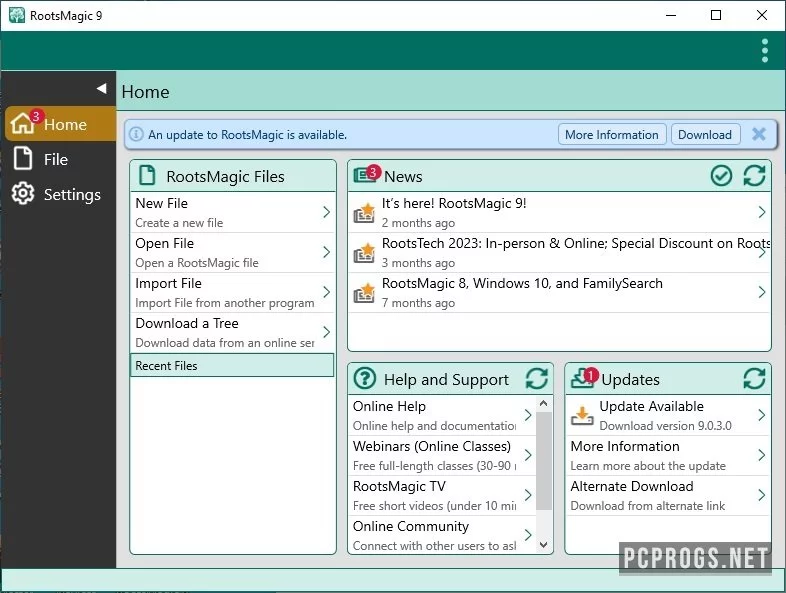Viewport: 786px width, 593px height.
Task: Click chevron next to Webinars
Action: click(x=528, y=455)
